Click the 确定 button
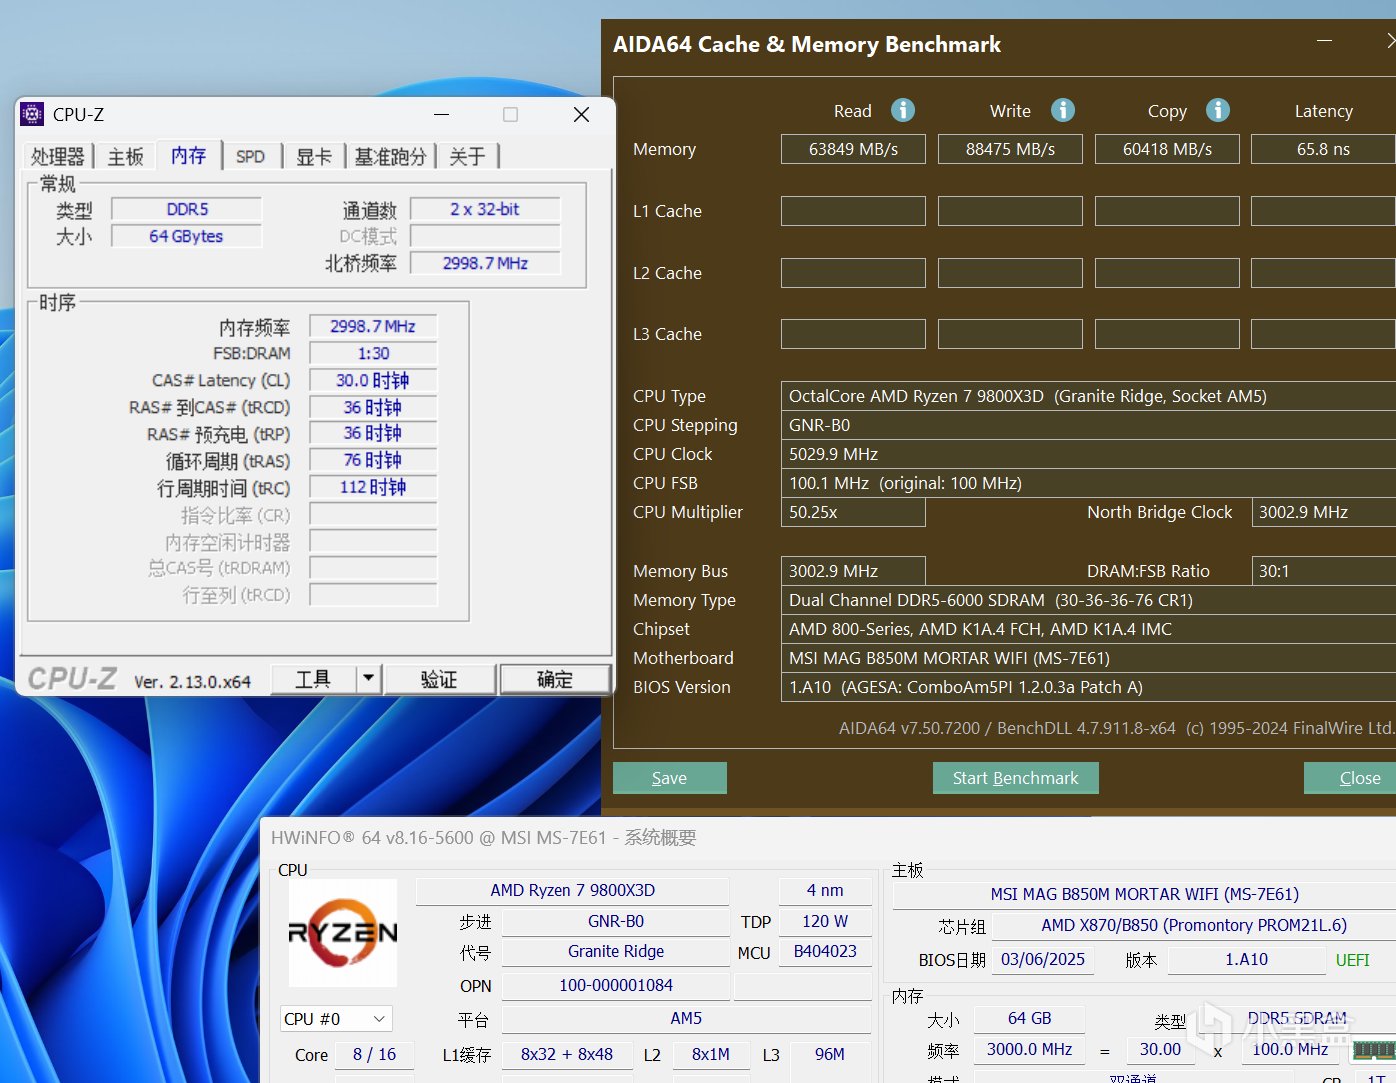The width and height of the screenshot is (1396, 1083). coord(554,679)
